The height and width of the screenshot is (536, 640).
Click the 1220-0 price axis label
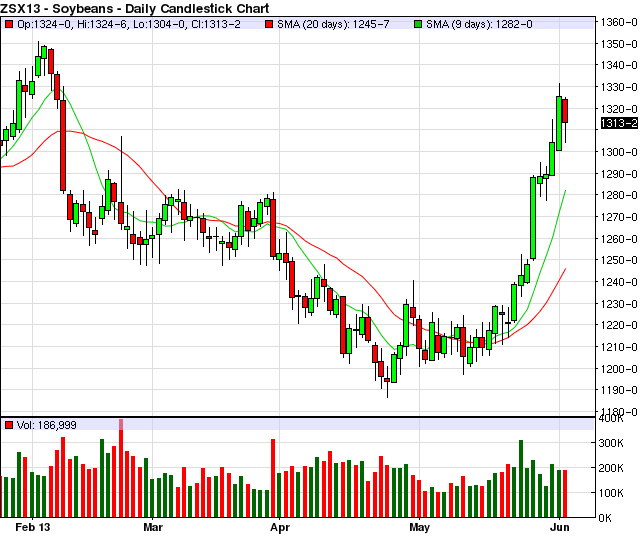pos(619,325)
